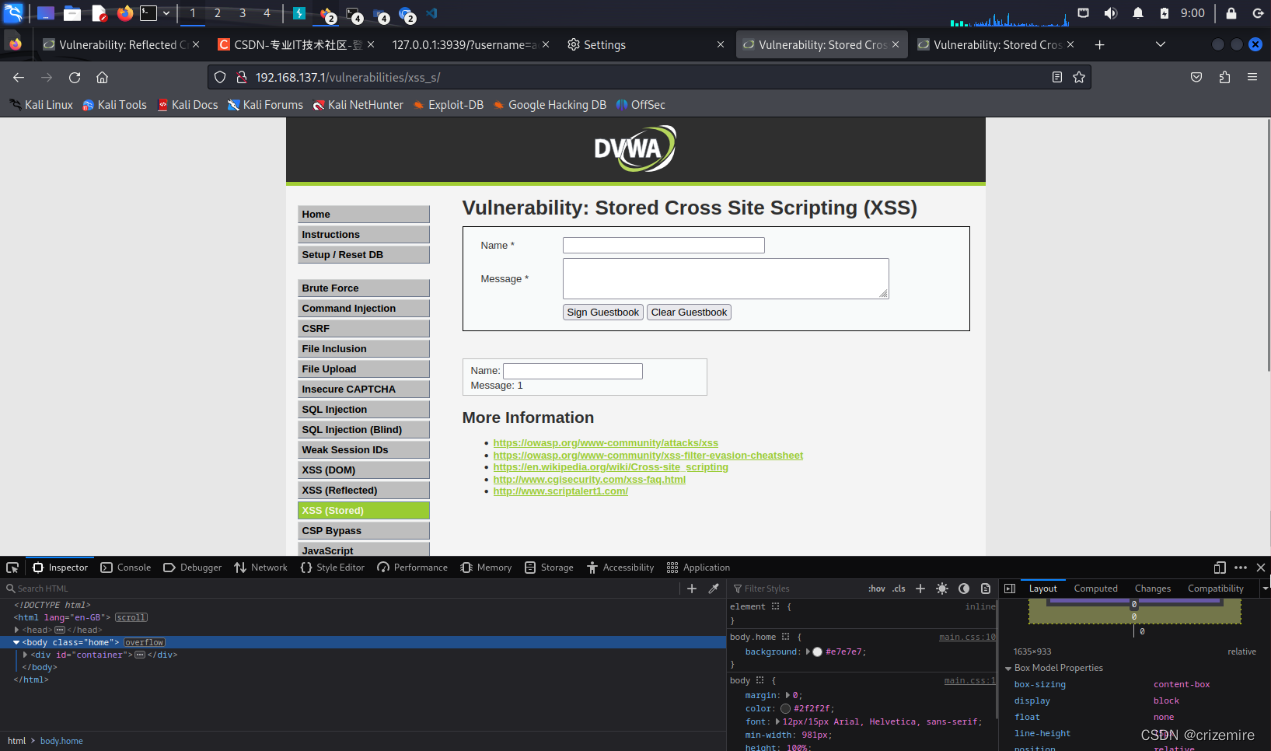This screenshot has height=751, width=1271.
Task: Toggle the :hov pseudo-class panel
Action: pyautogui.click(x=876, y=589)
